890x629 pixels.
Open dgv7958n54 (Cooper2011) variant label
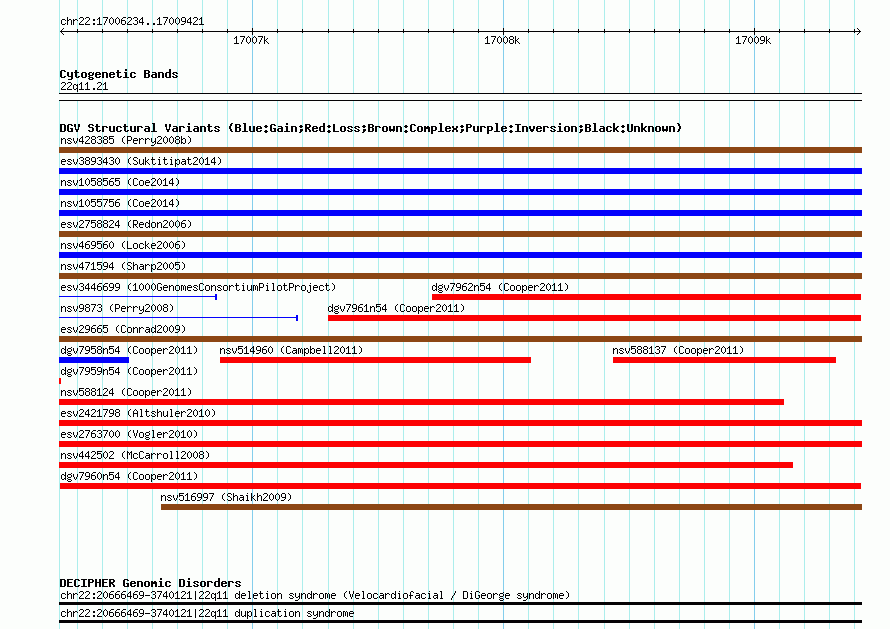(129, 350)
